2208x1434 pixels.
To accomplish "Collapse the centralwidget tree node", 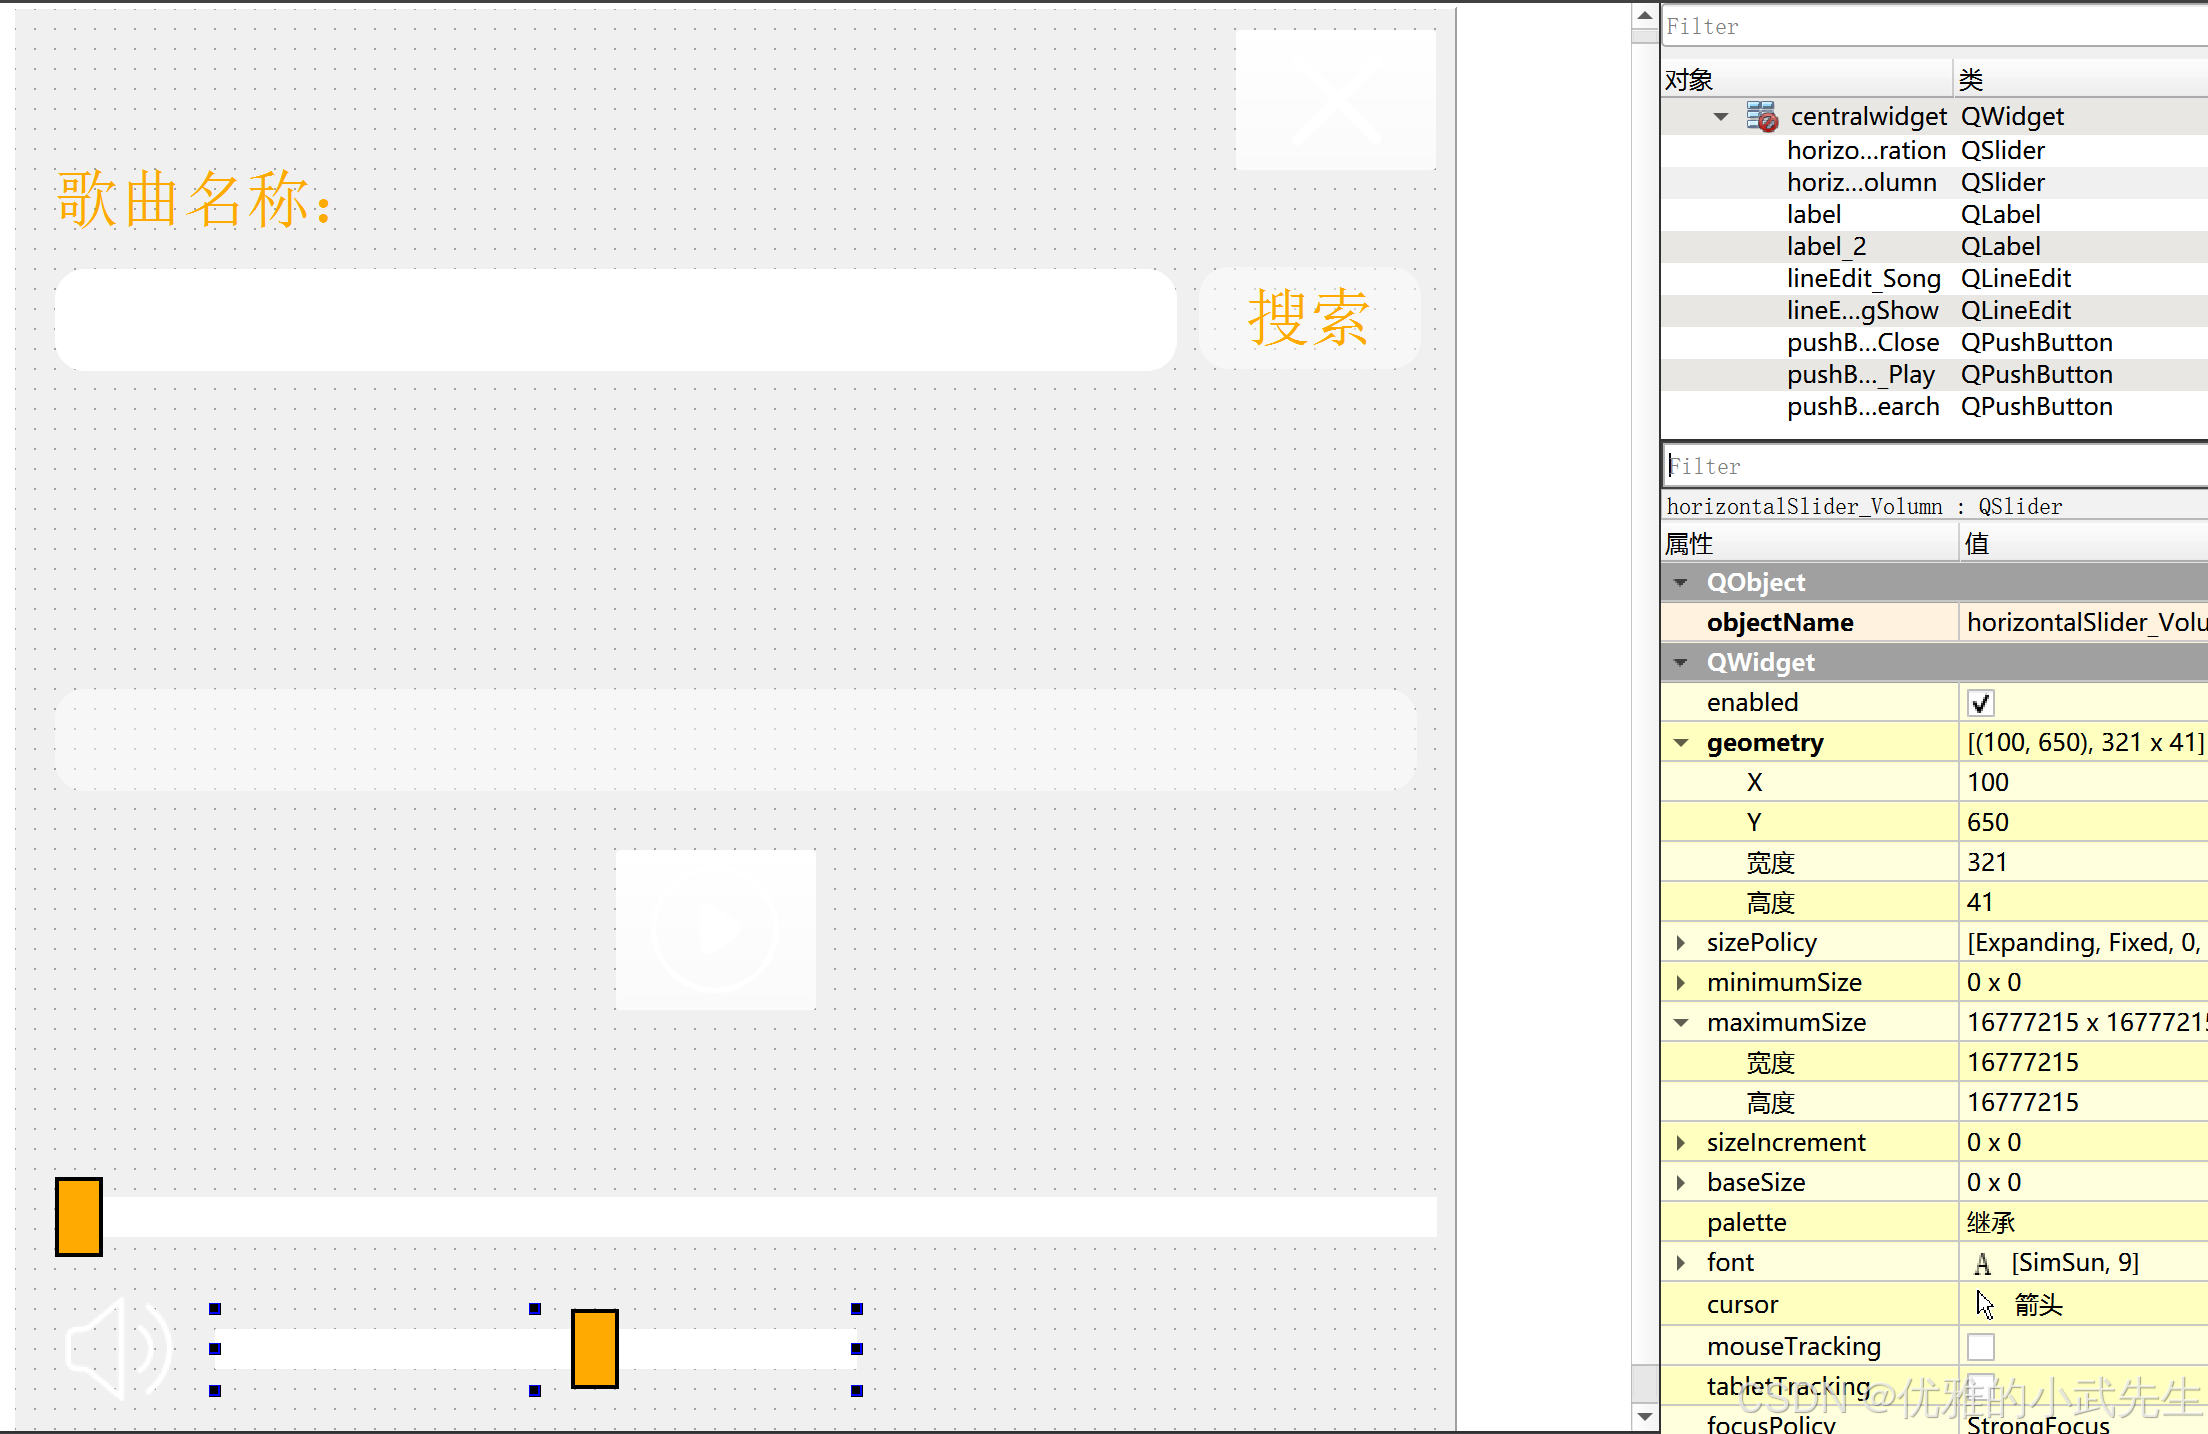I will pos(1720,117).
